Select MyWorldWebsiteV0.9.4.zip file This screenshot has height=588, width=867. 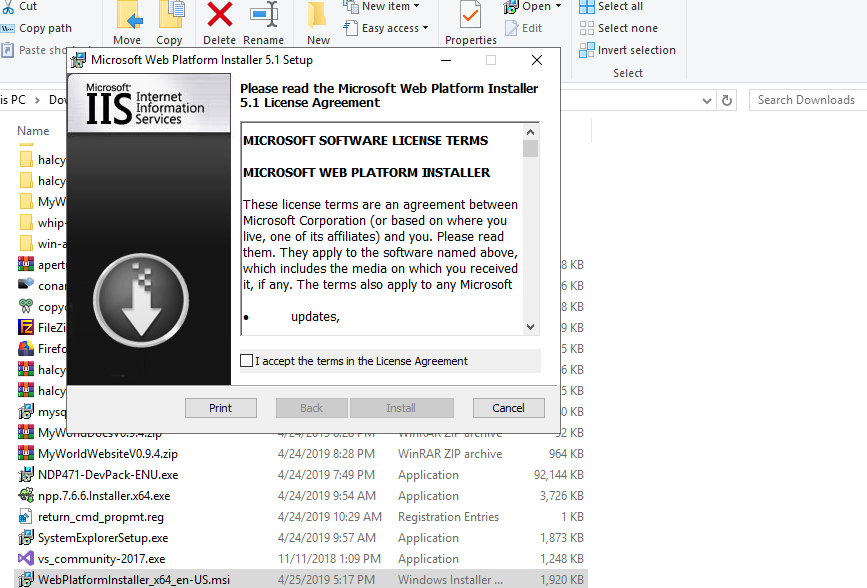click(x=108, y=454)
